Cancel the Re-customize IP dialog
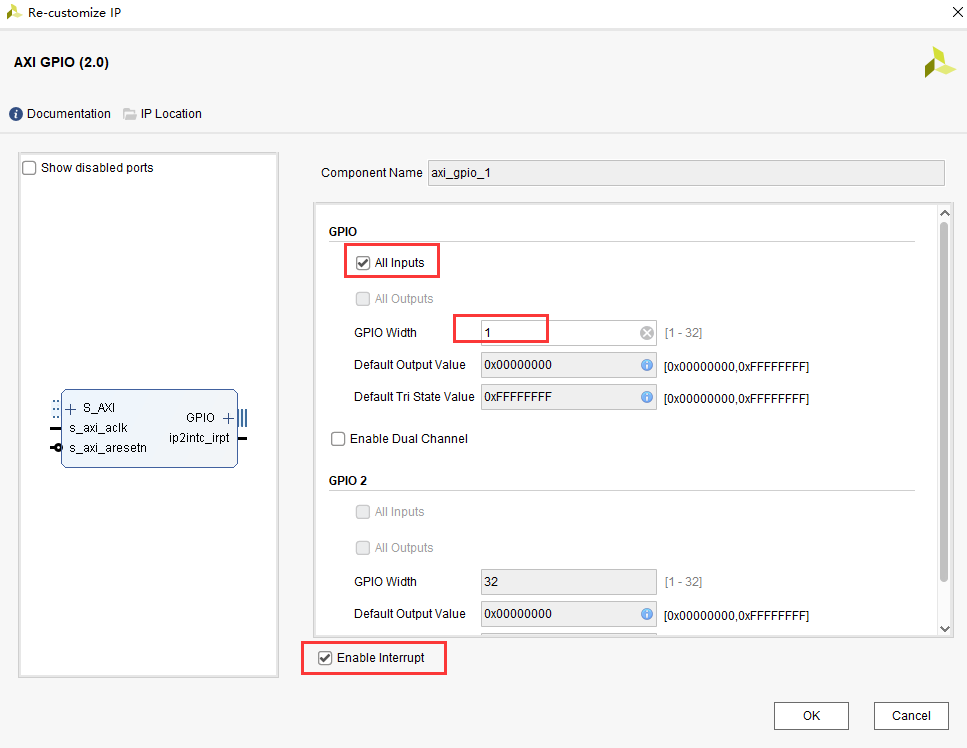This screenshot has width=967, height=748. 910,715
